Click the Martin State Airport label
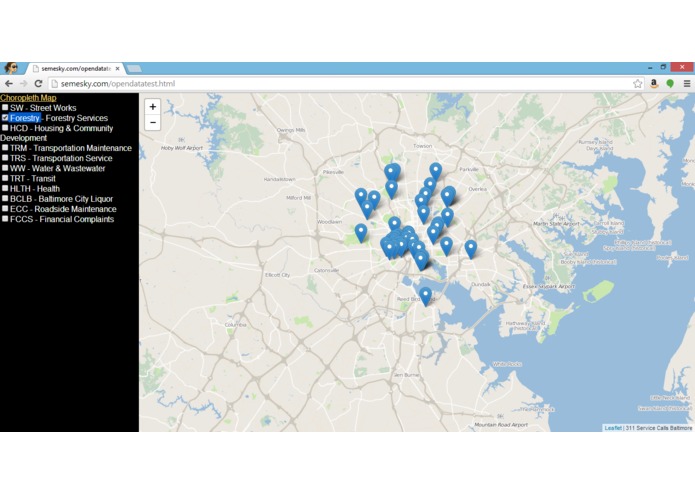Screen dimensions: 695x494 (x=556, y=224)
